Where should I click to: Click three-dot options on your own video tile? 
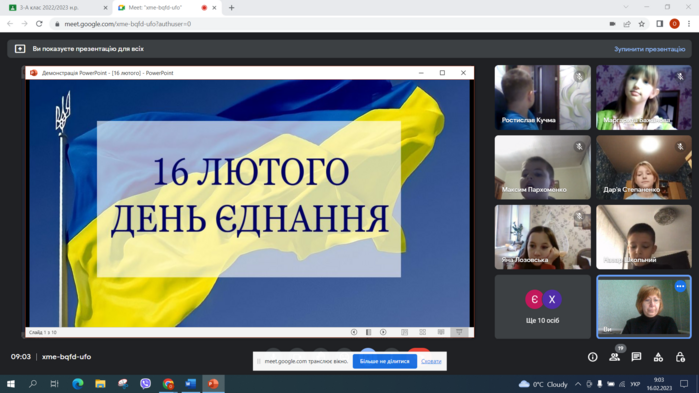[680, 287]
